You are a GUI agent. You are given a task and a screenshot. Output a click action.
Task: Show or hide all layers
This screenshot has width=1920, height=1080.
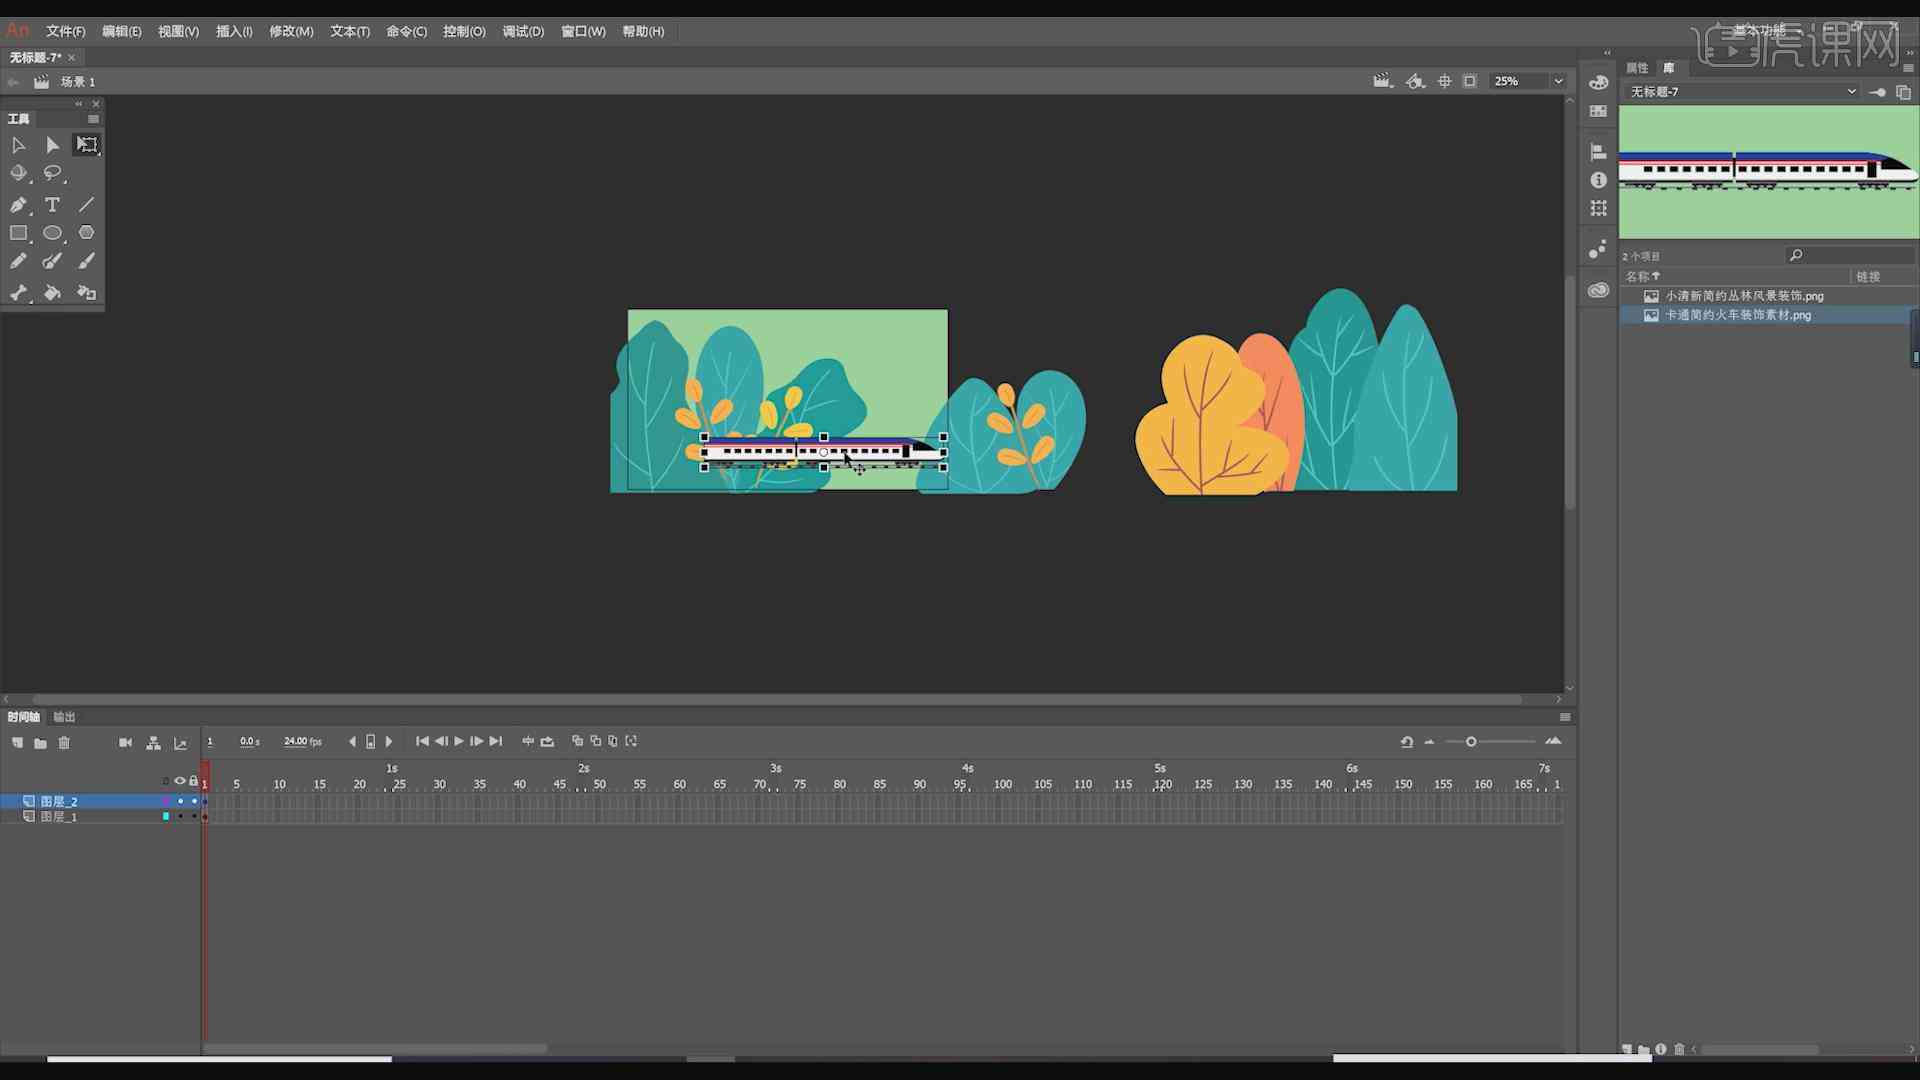click(180, 781)
